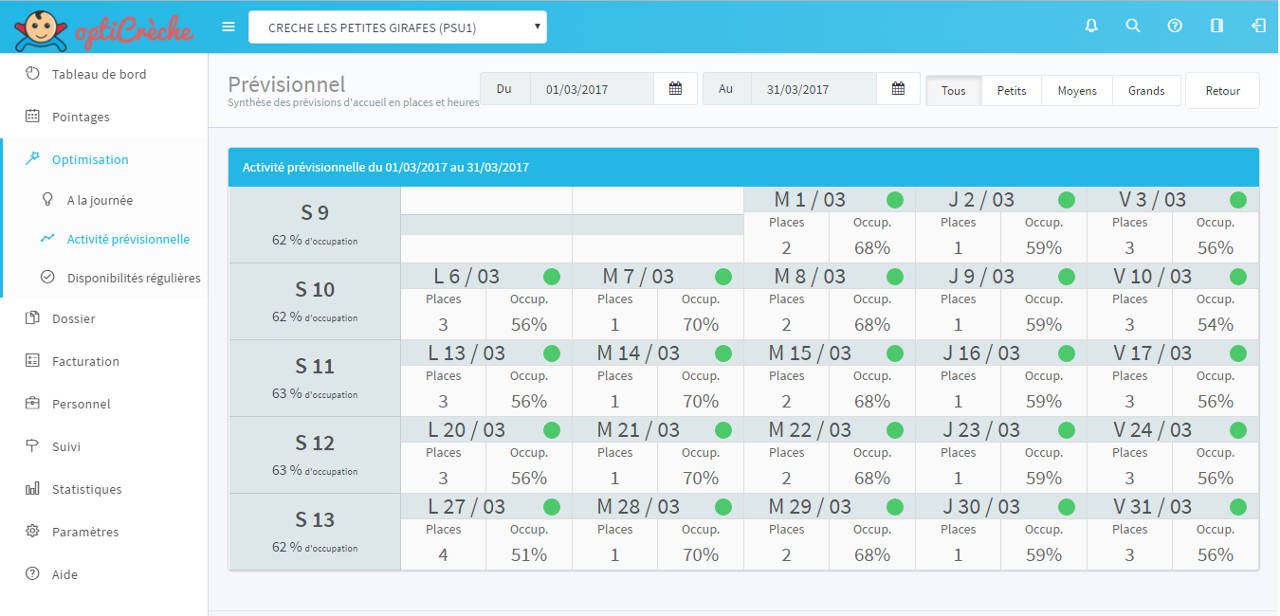
Task: Click the Optimisation wand icon
Action: [x=32, y=158]
